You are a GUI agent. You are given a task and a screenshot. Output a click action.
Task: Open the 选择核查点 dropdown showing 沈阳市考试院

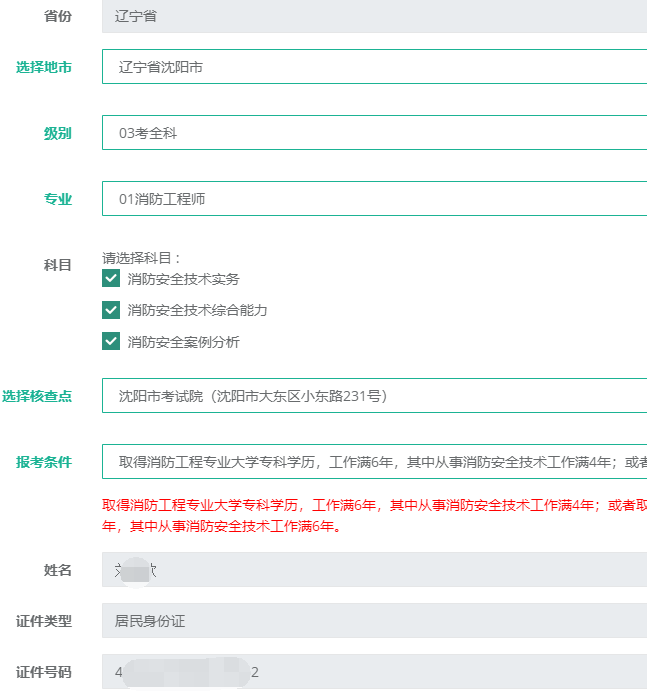[x=374, y=396]
